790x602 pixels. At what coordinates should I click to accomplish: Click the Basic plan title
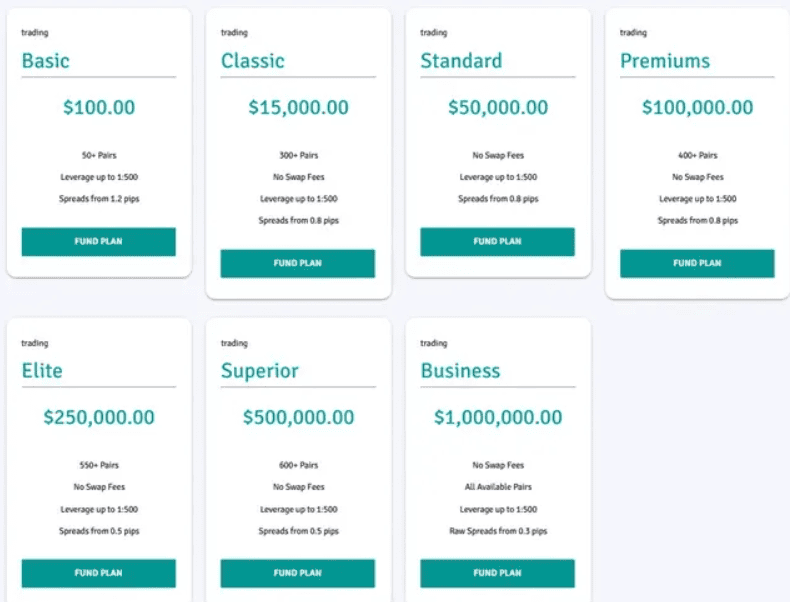point(46,61)
